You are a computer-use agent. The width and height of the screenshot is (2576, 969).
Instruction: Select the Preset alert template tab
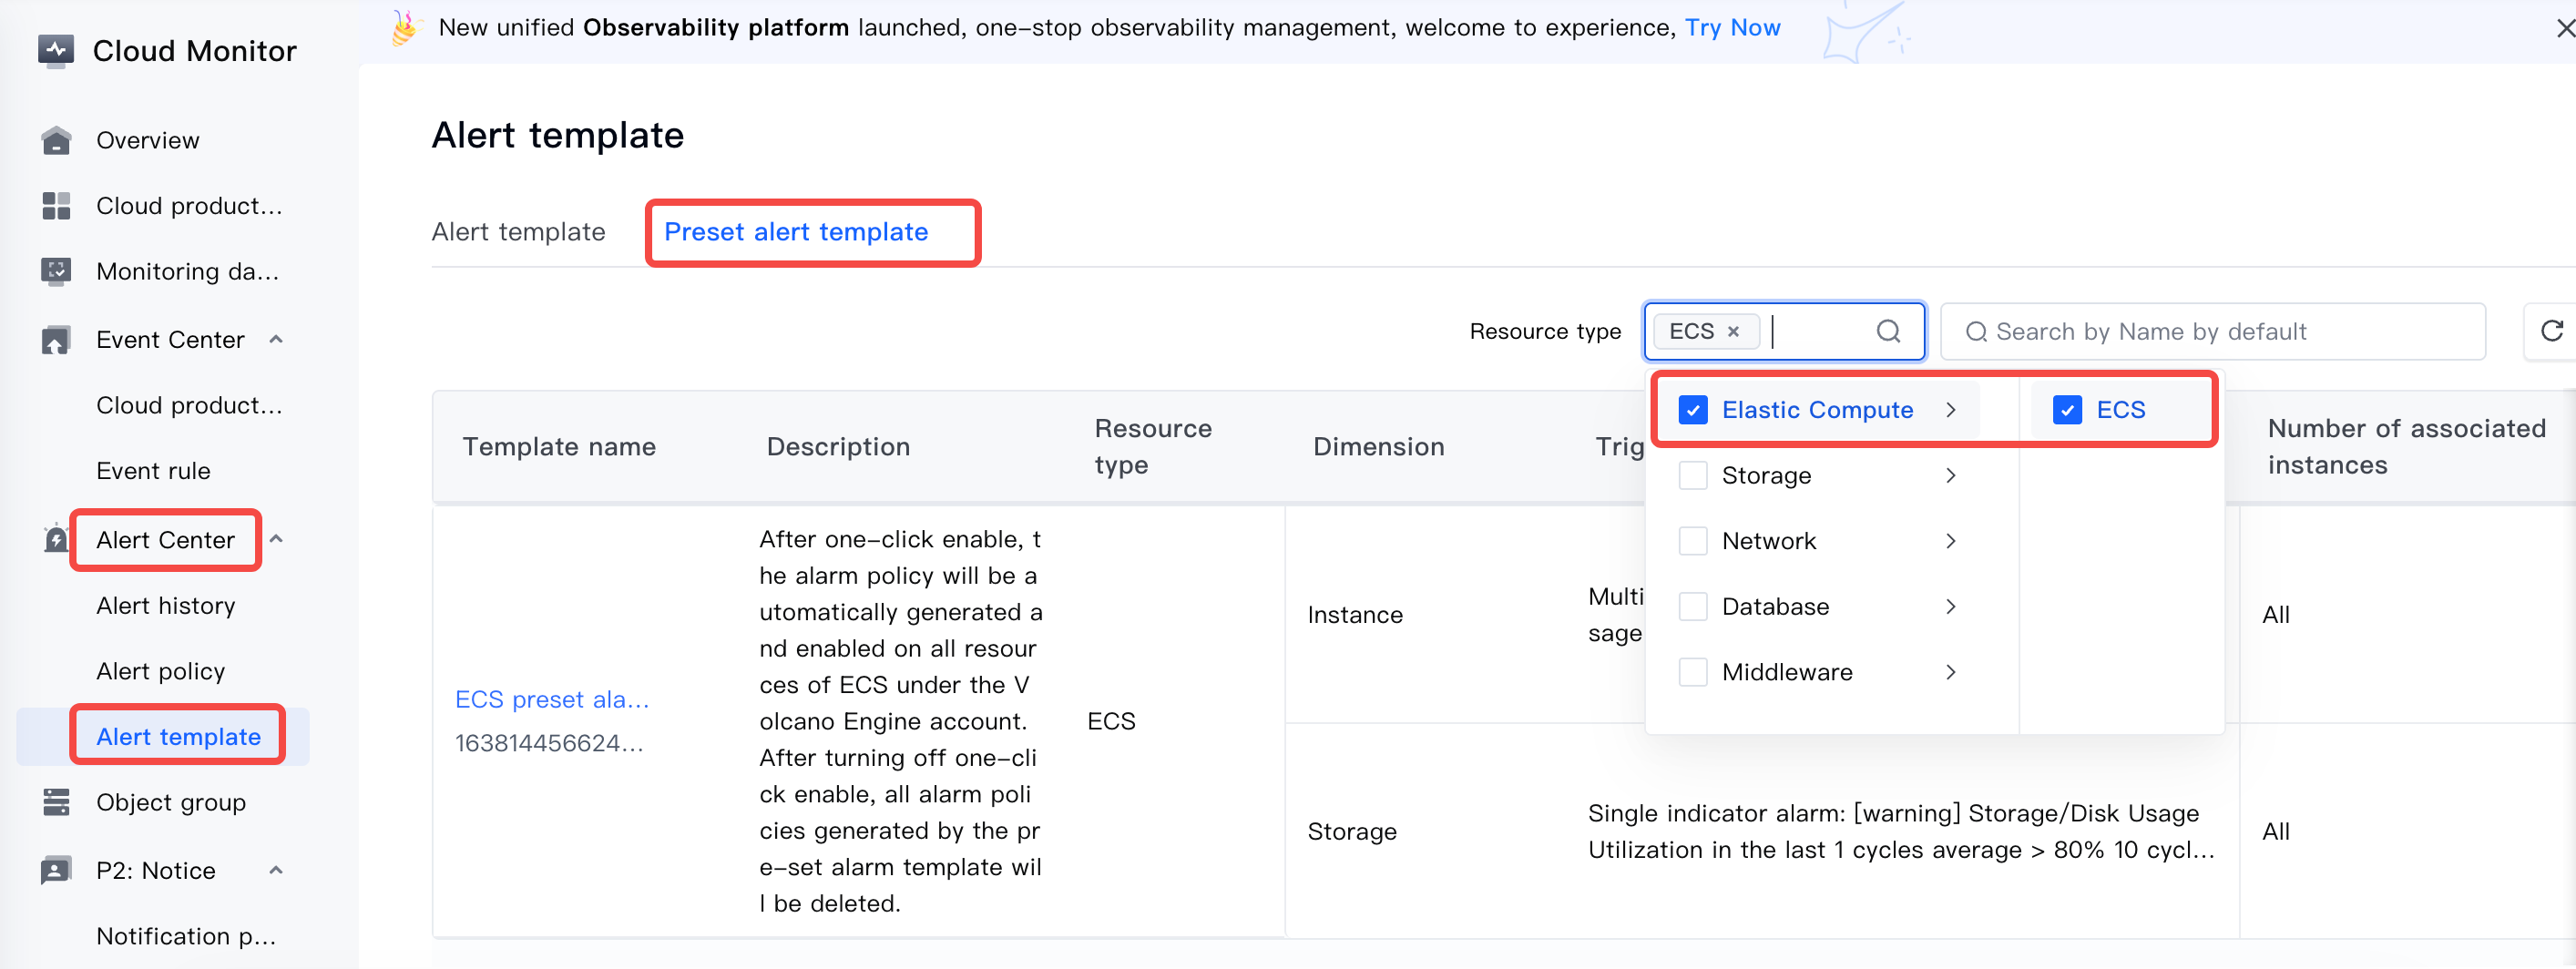point(796,232)
